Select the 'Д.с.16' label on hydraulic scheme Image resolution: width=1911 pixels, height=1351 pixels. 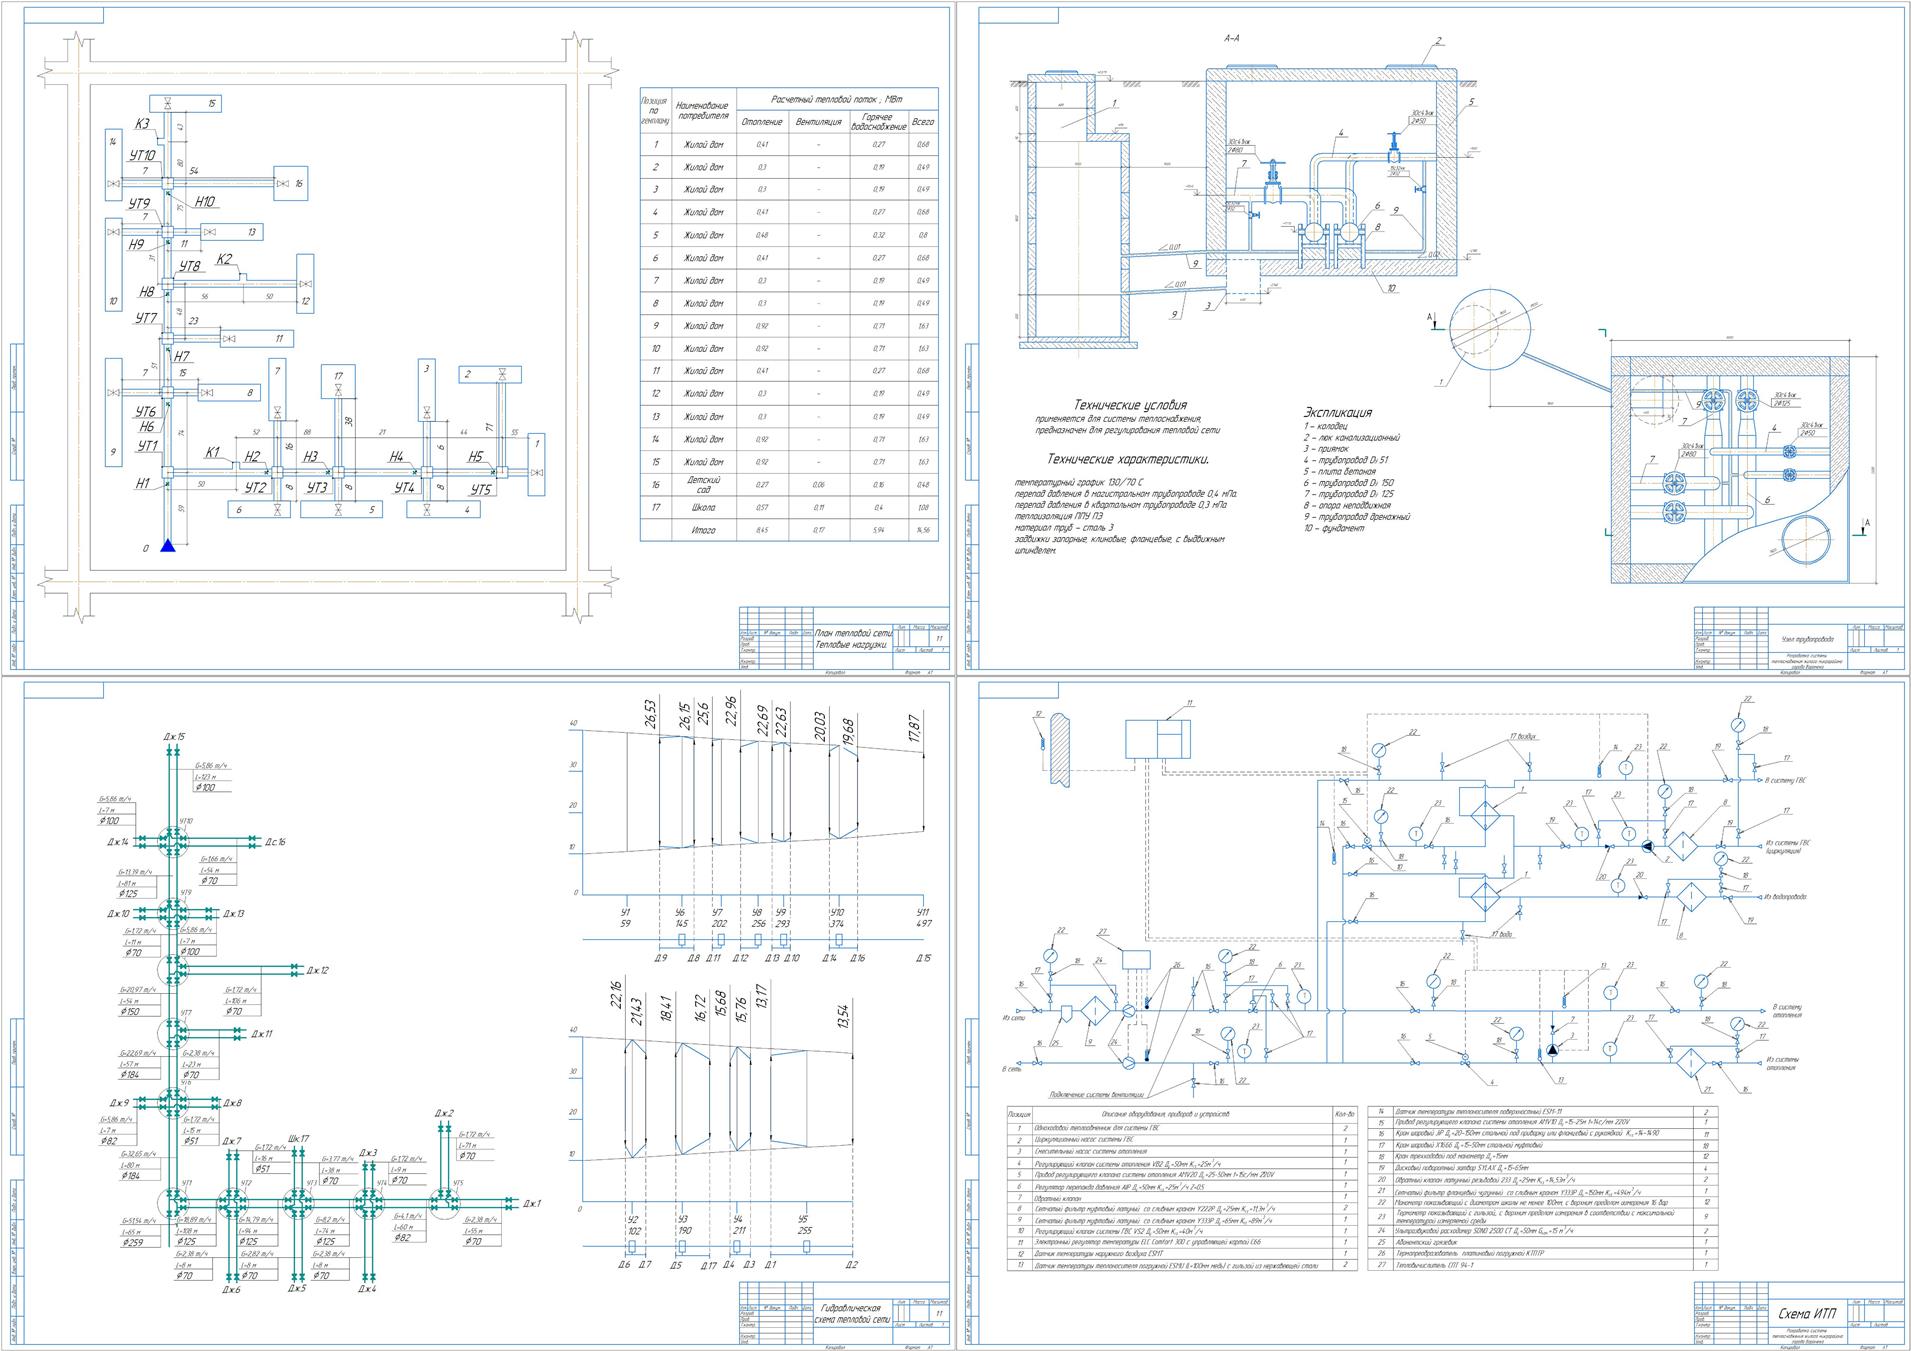pyautogui.click(x=276, y=842)
